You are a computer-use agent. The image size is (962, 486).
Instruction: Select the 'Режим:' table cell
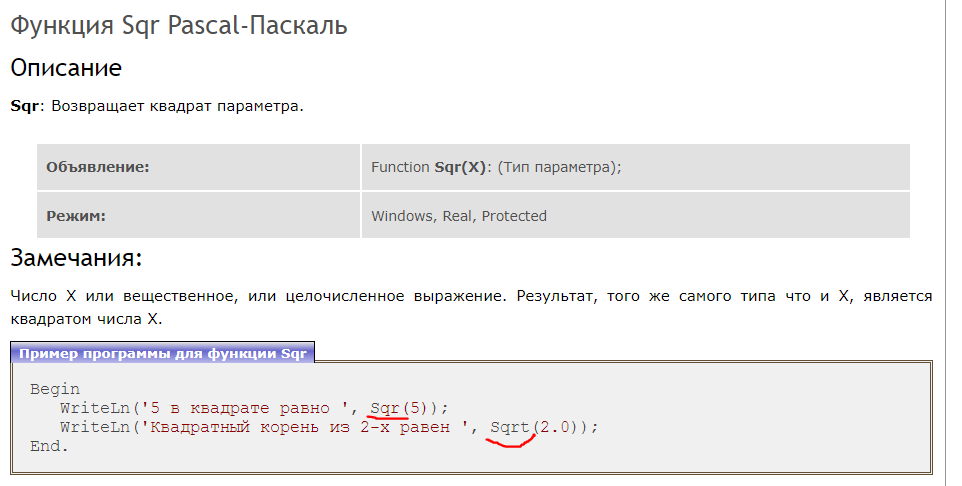[198, 215]
